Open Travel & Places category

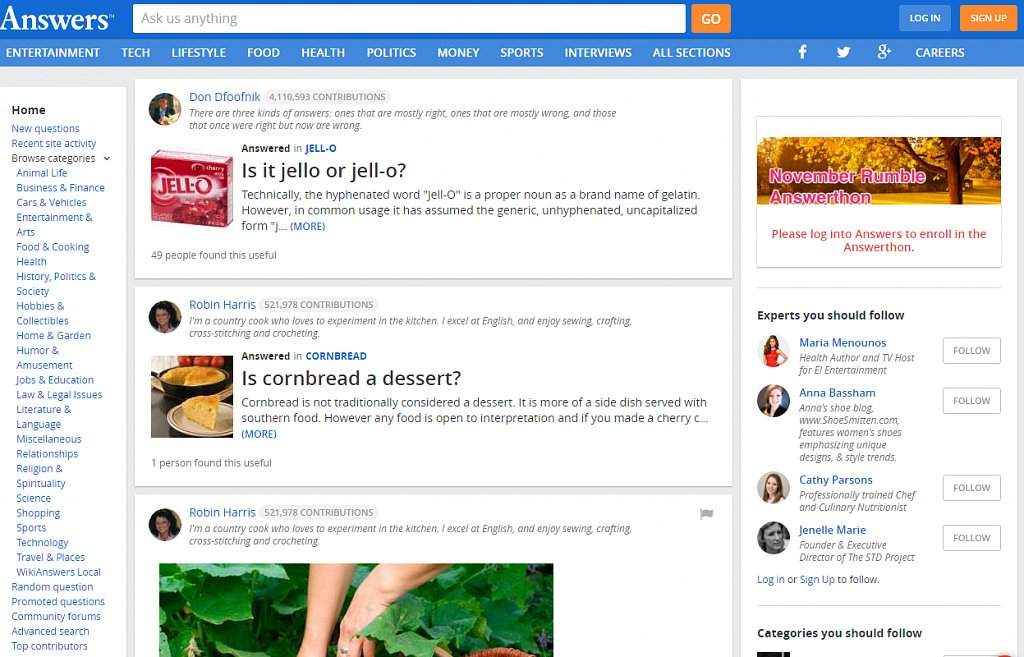(x=50, y=557)
